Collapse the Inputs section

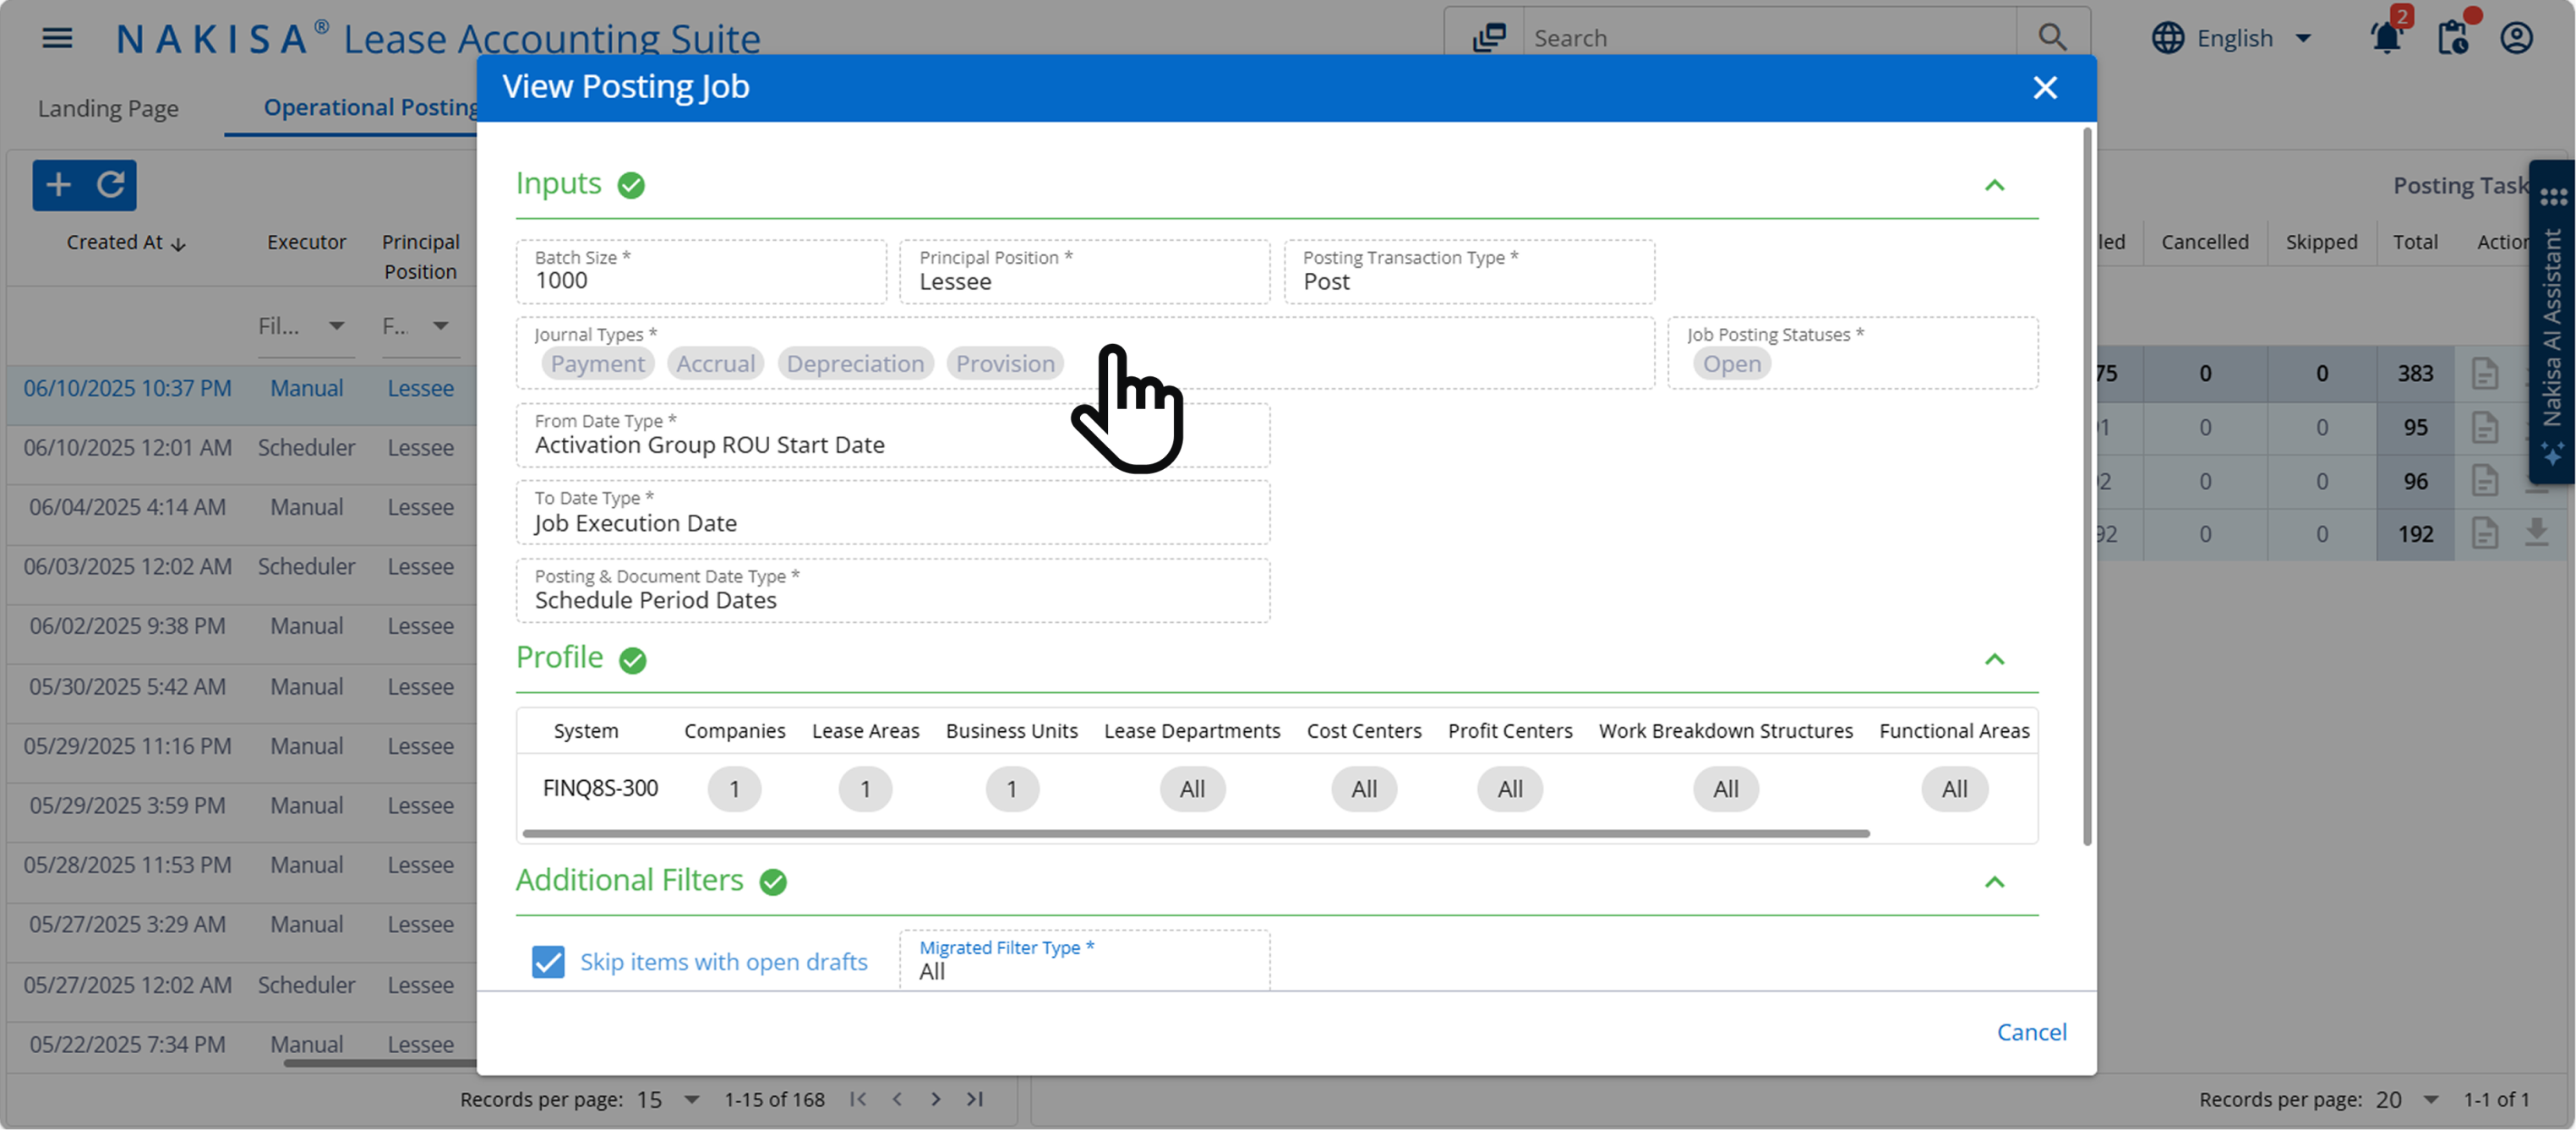1997,185
